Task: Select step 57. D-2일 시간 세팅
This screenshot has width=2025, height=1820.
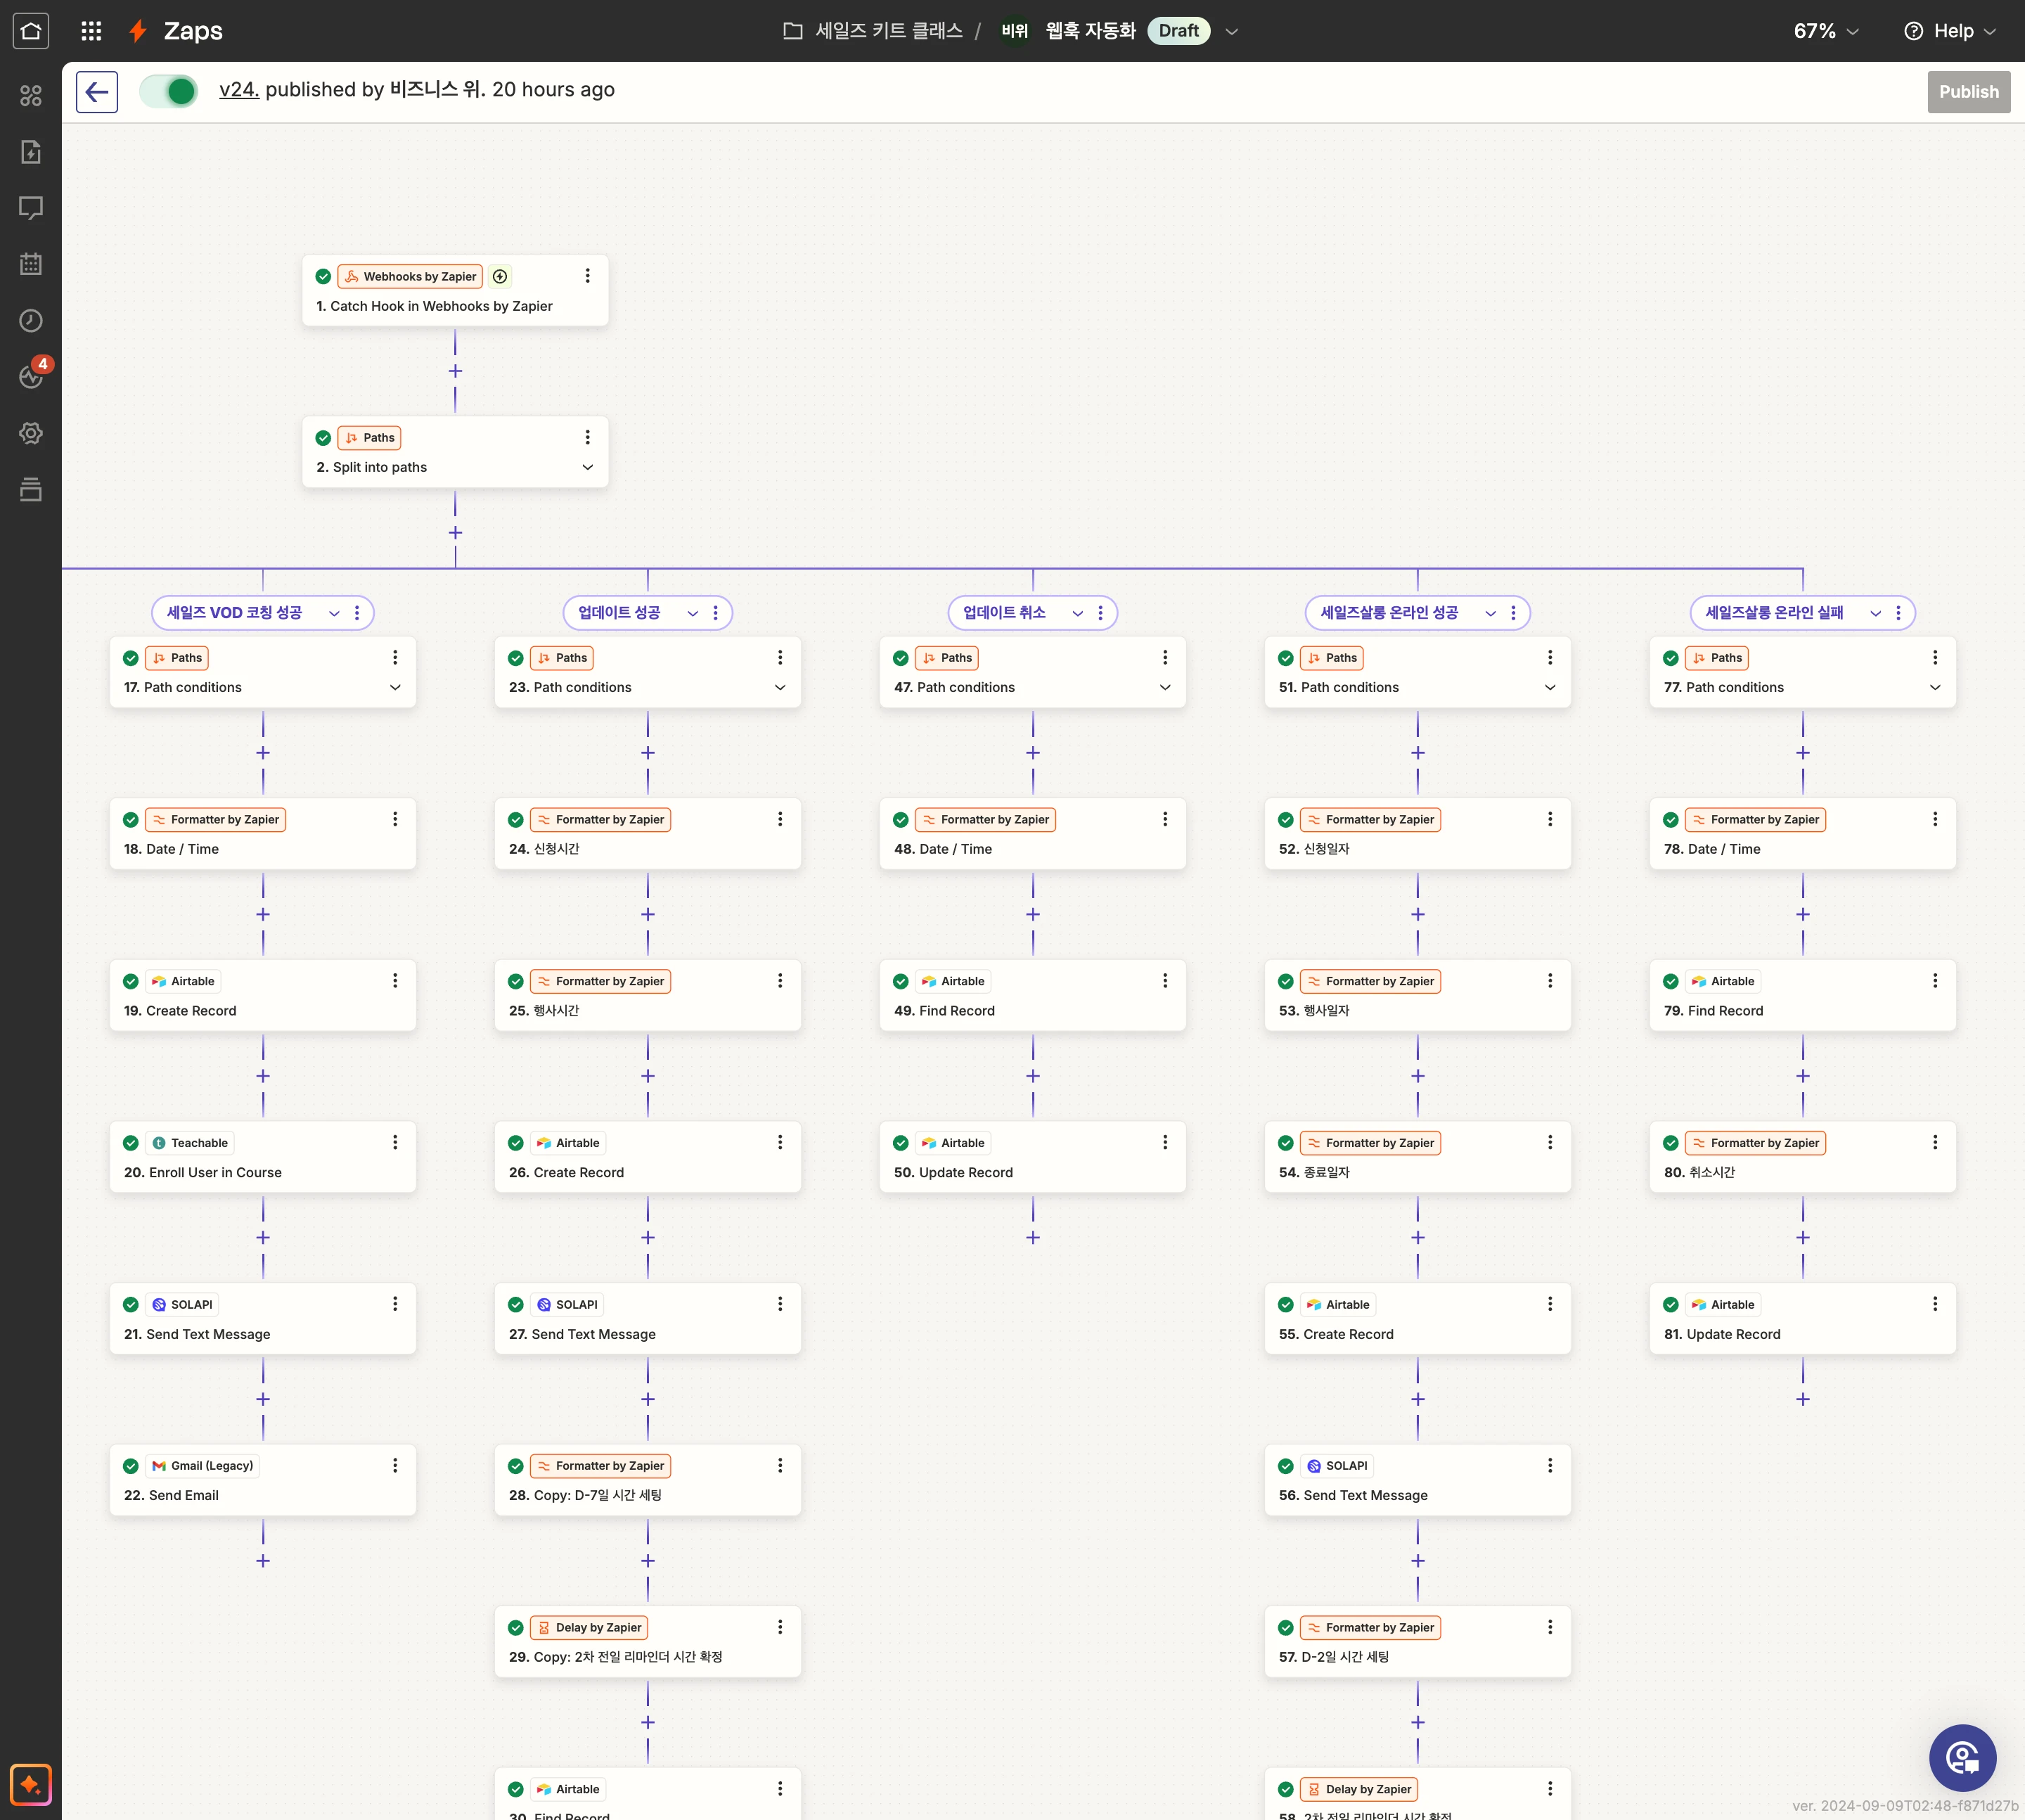Action: tap(1418, 1642)
